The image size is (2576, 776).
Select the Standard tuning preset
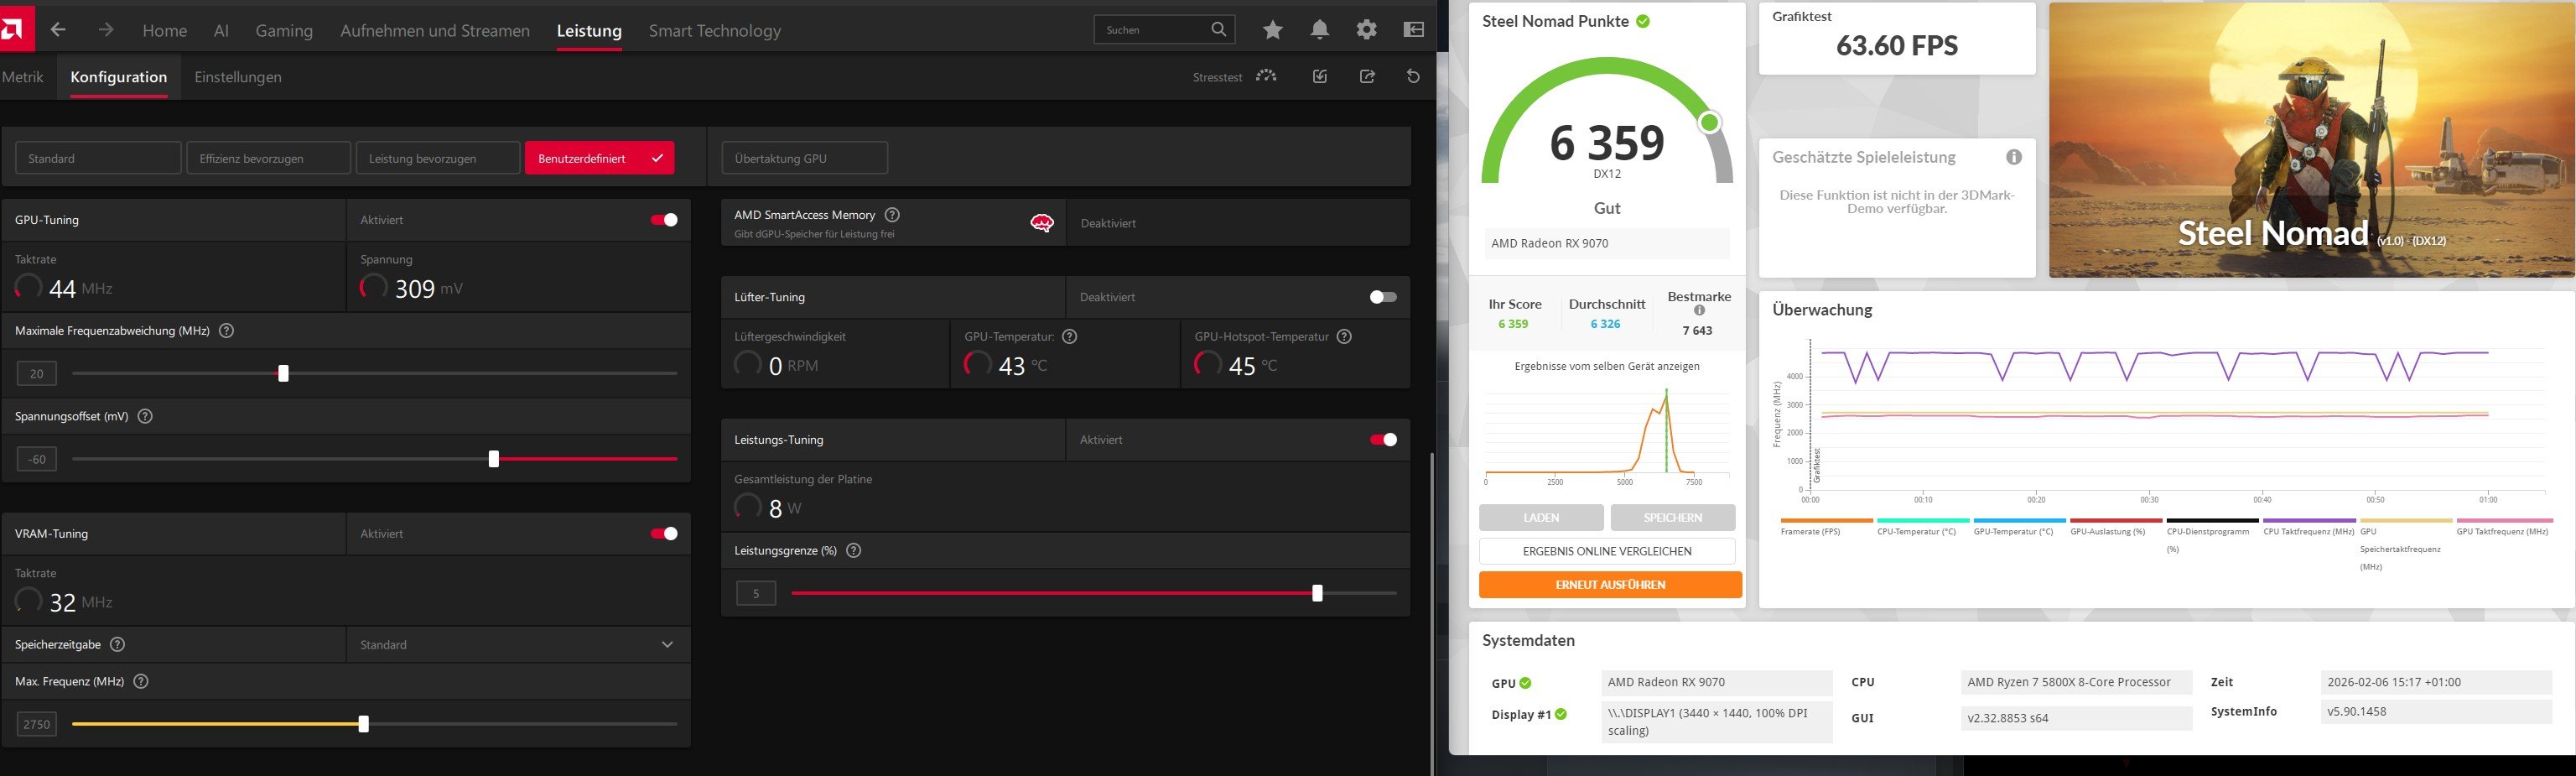pos(98,158)
